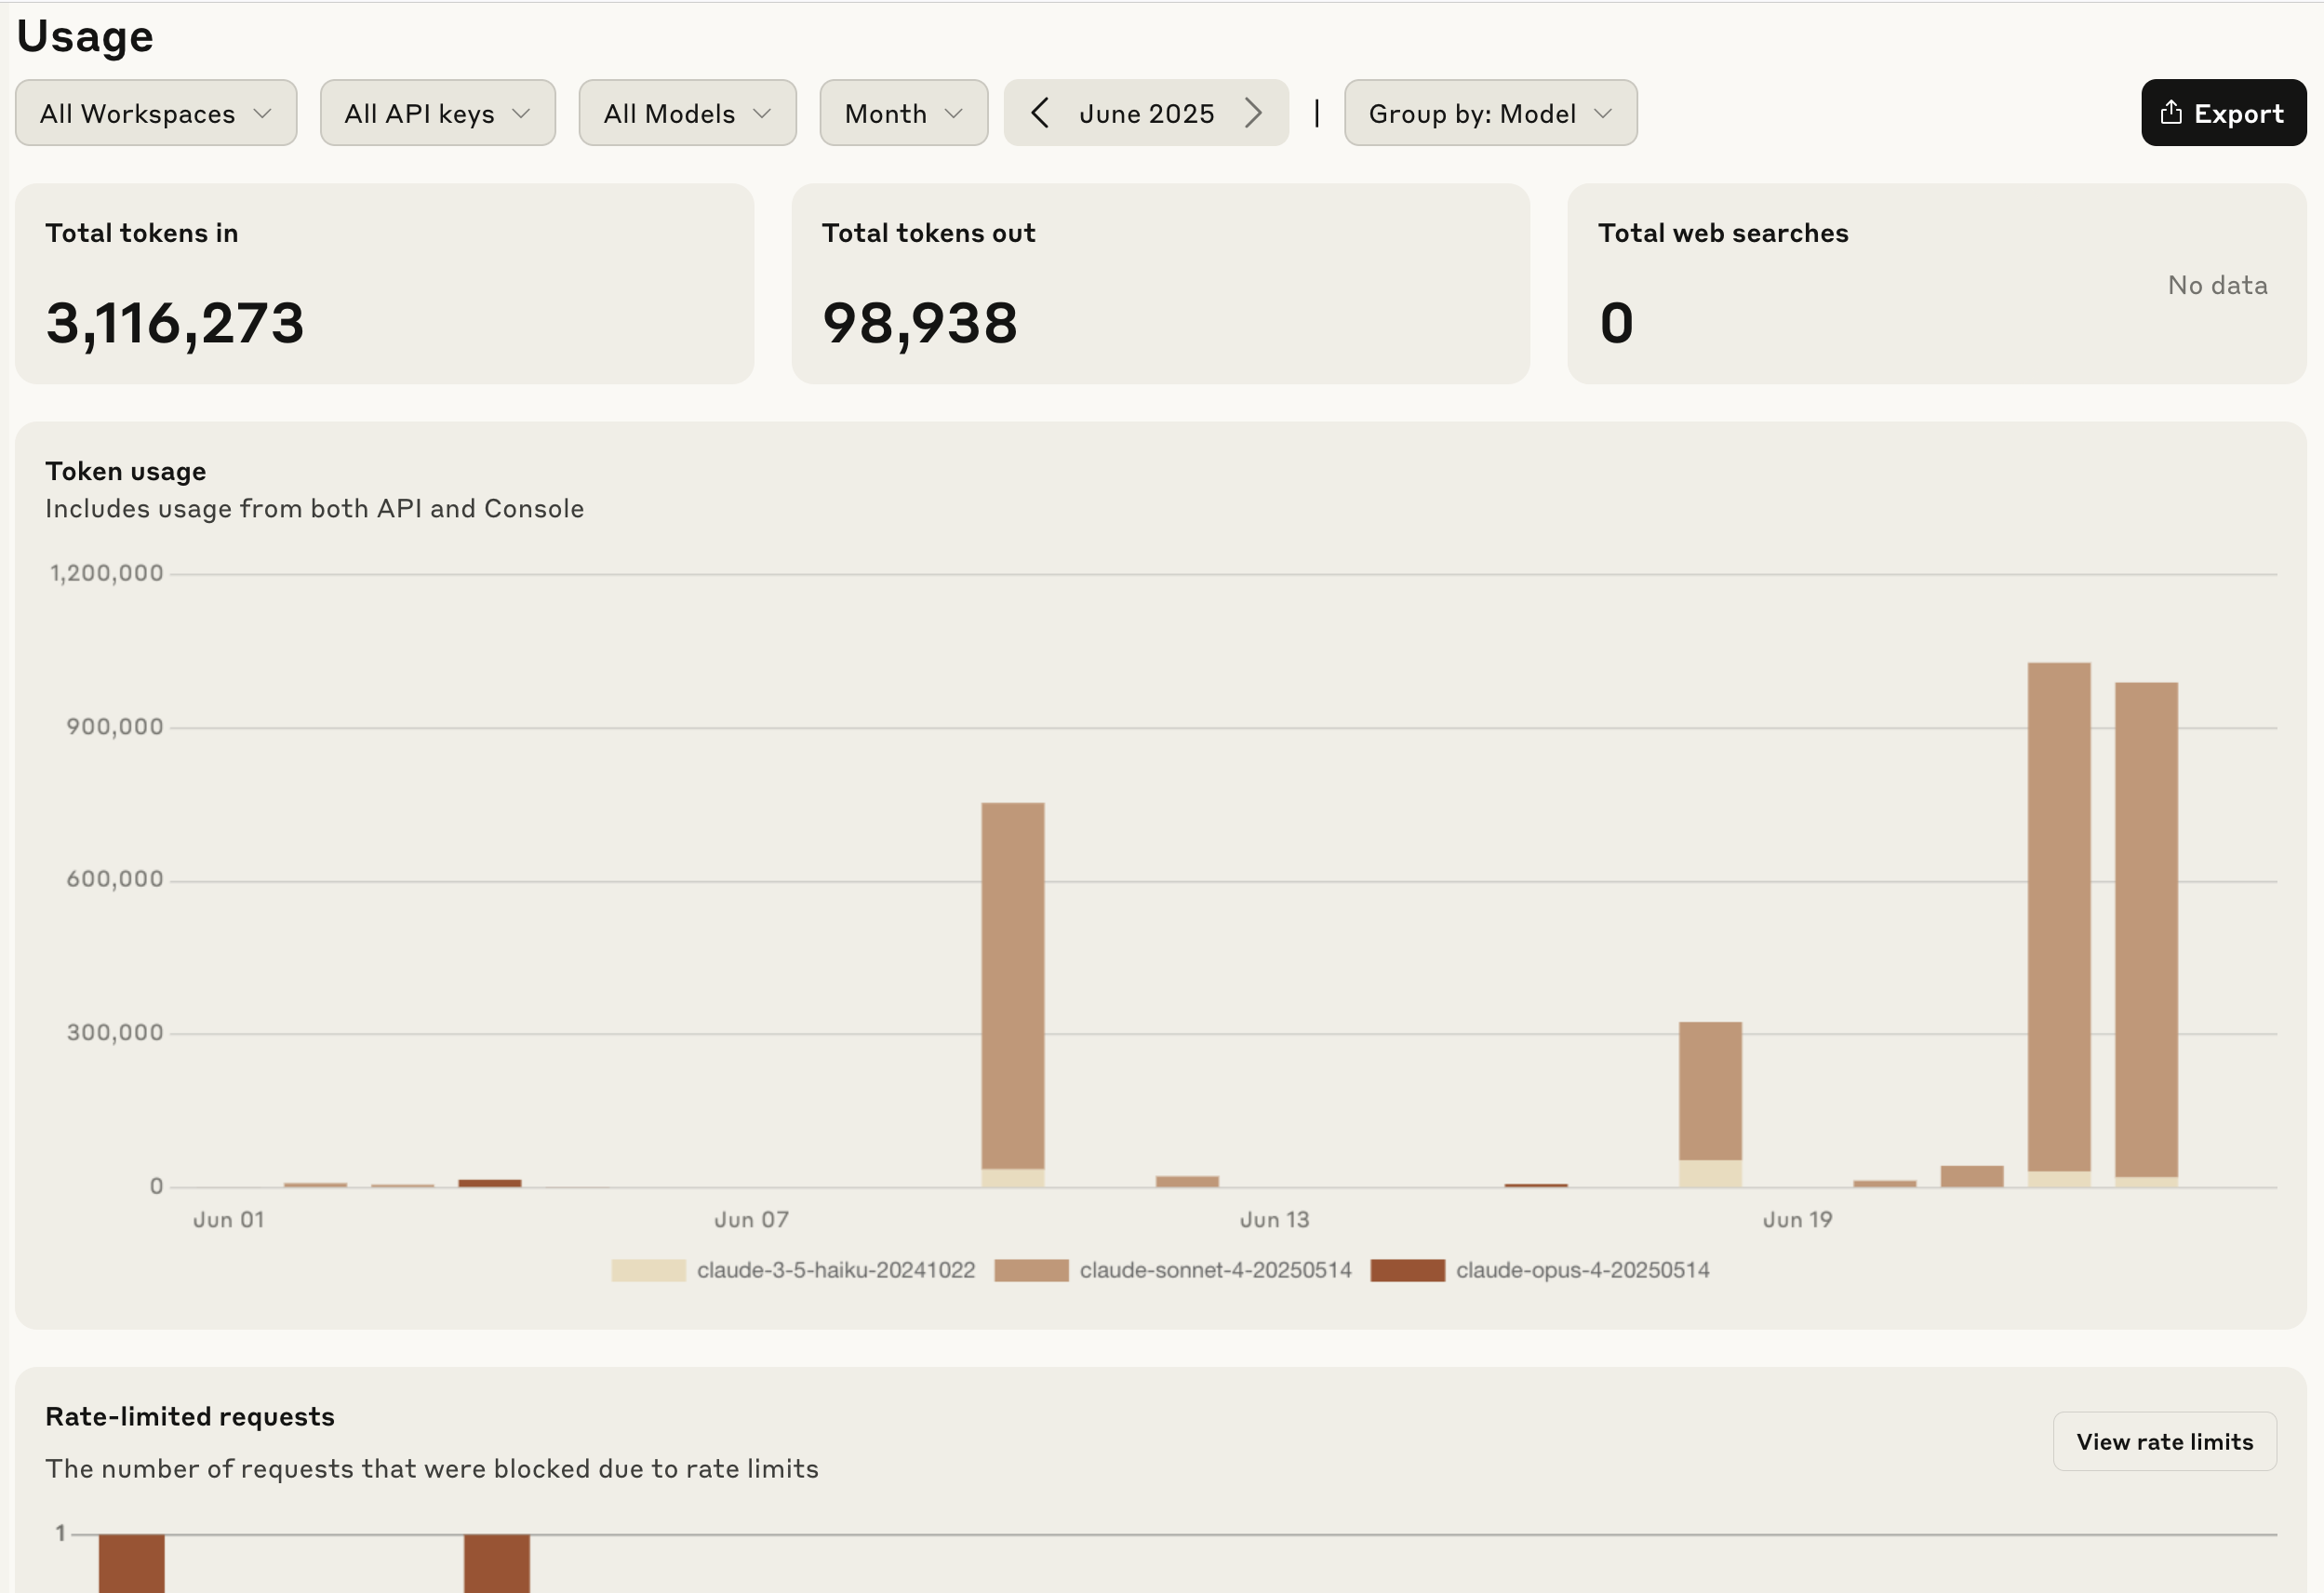
Task: Toggle claude-opus-4 legend swatch
Action: pos(1407,1270)
